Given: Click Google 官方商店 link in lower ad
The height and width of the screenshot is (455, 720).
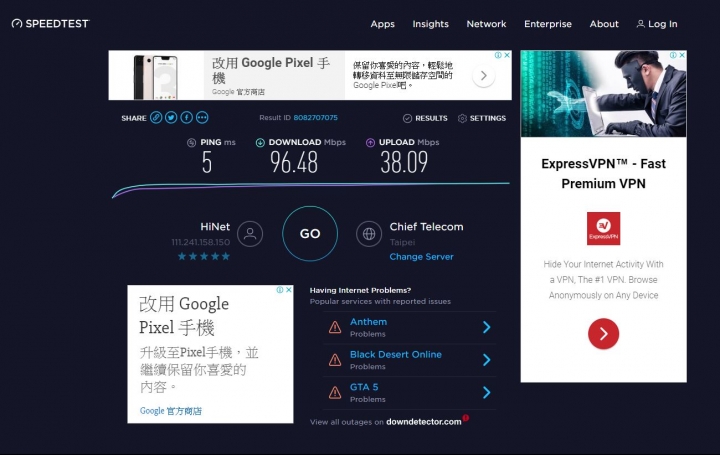Looking at the screenshot, I should 171,411.
